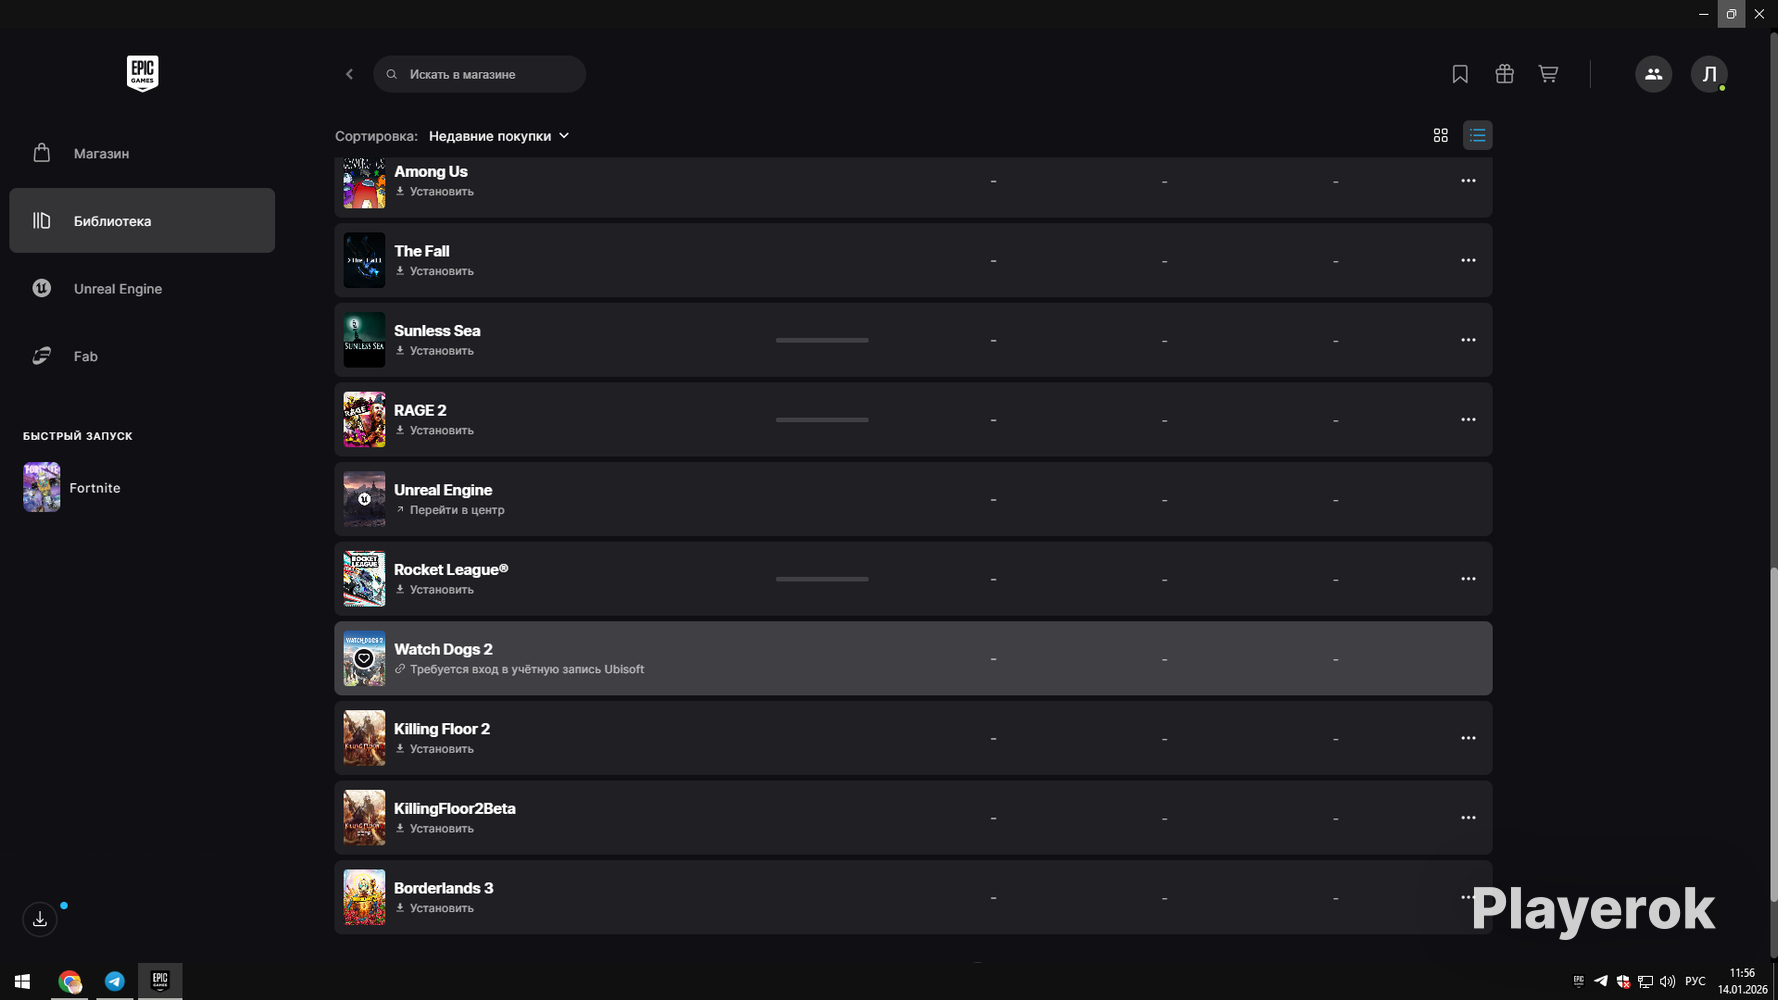Image resolution: width=1778 pixels, height=1000 pixels.
Task: Click the Borderlands 3 title
Action: 443,888
